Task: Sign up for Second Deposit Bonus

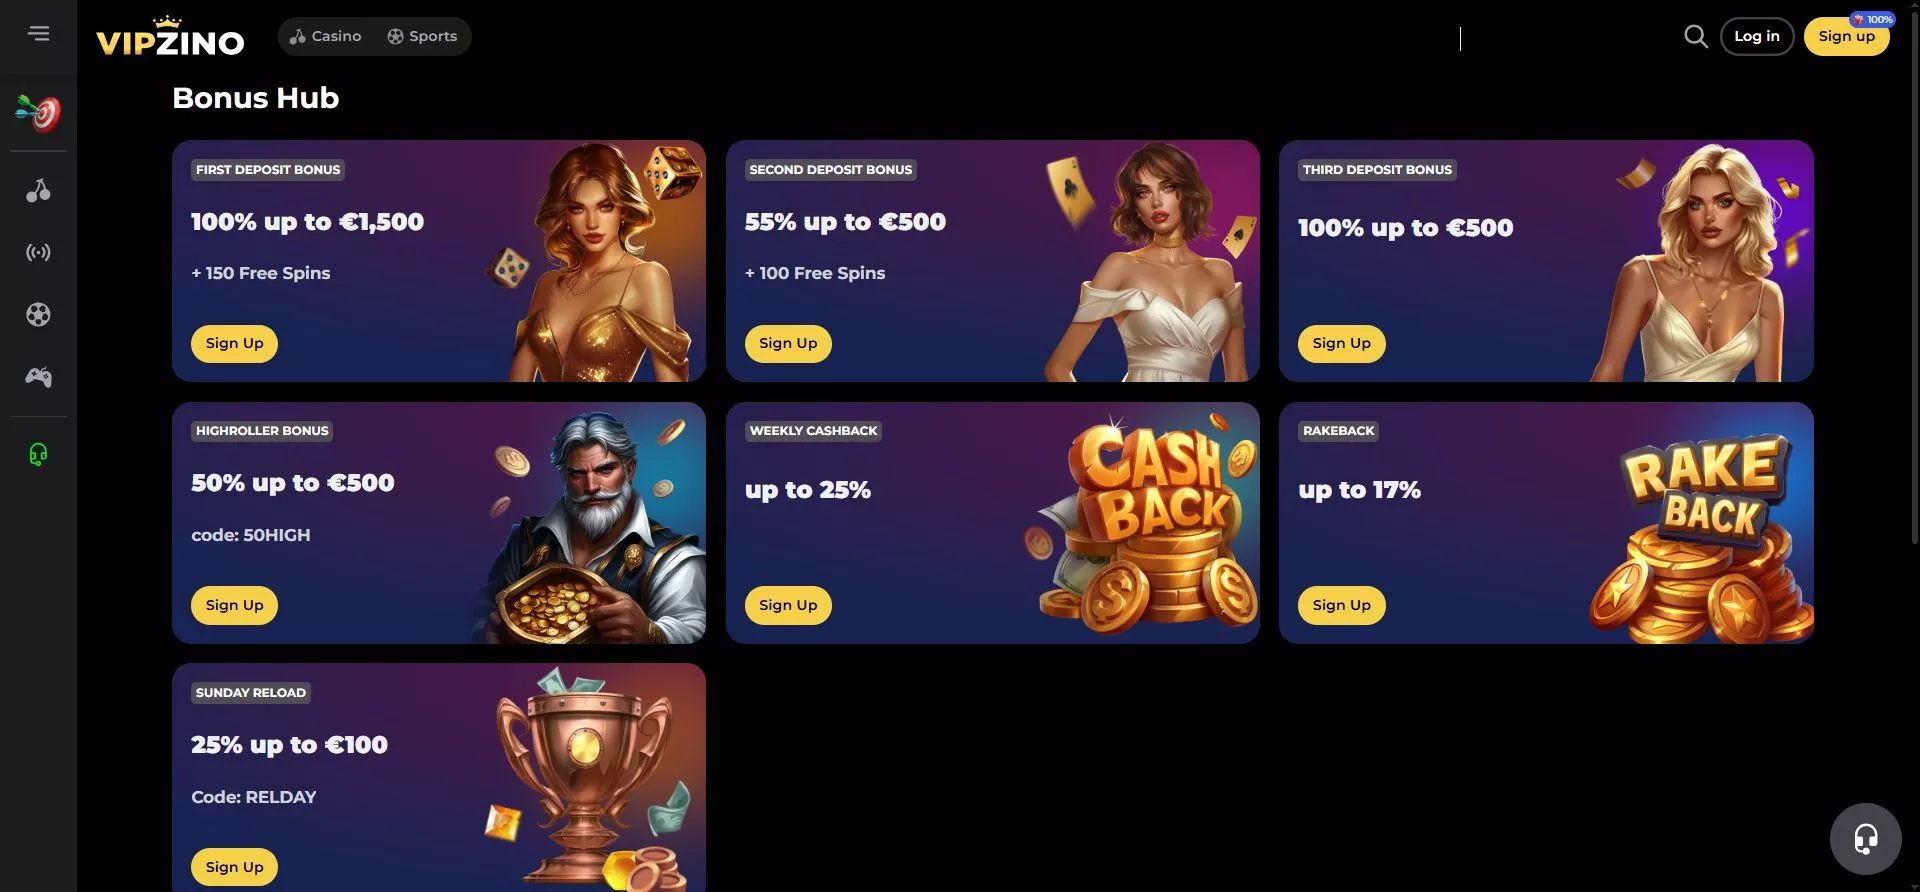Action: tap(788, 343)
